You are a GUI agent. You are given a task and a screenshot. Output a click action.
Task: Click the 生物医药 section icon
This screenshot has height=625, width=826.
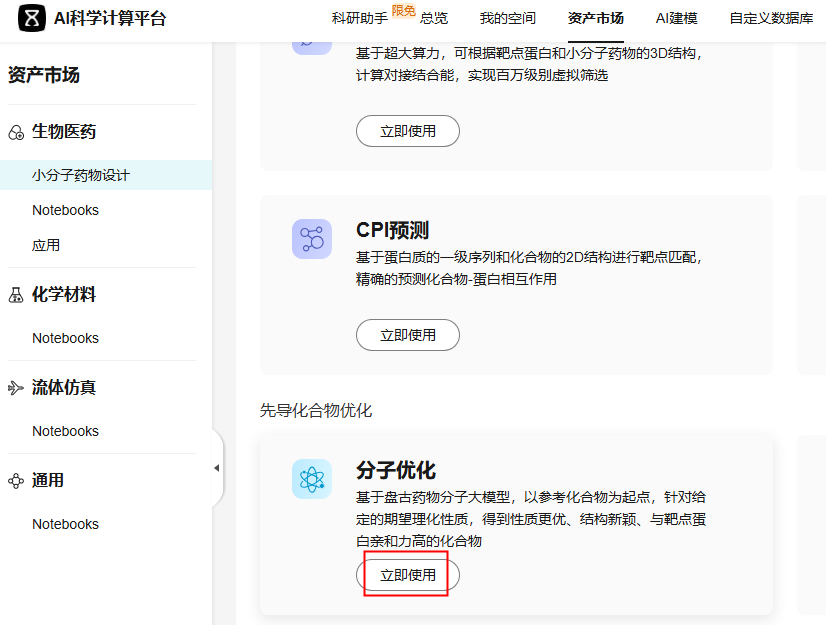click(x=16, y=132)
